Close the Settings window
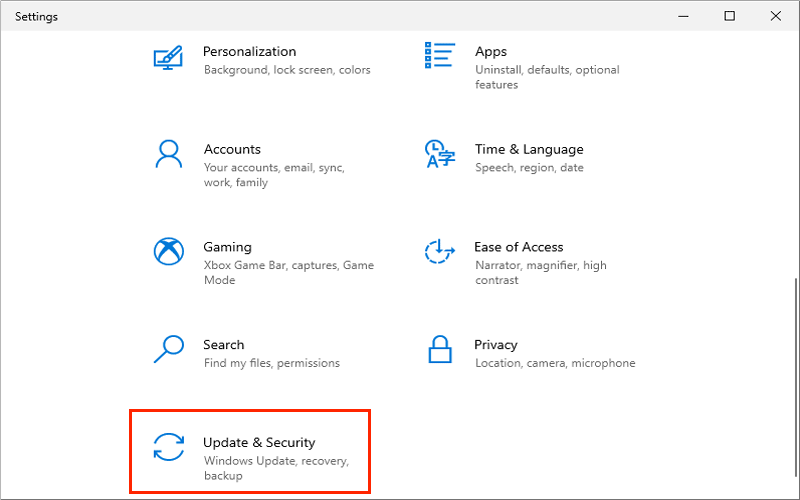The height and width of the screenshot is (500, 800). (776, 16)
